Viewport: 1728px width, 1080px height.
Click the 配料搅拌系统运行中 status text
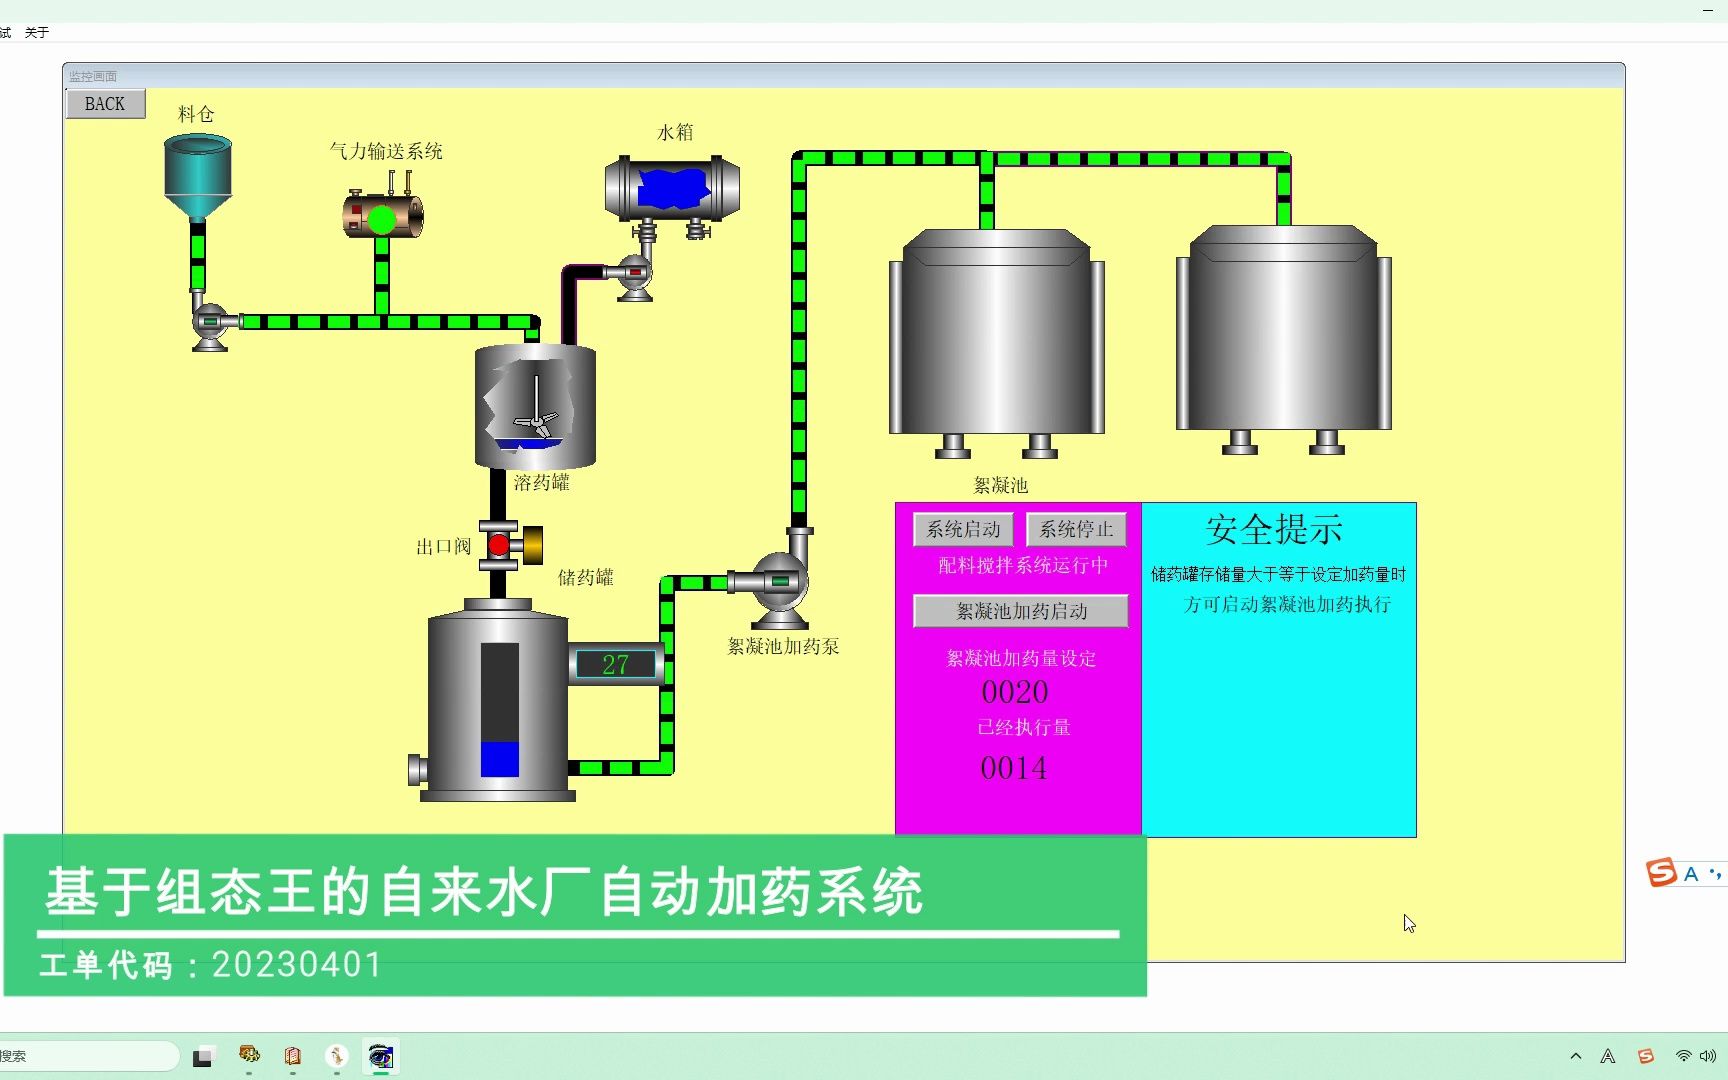coord(1023,566)
